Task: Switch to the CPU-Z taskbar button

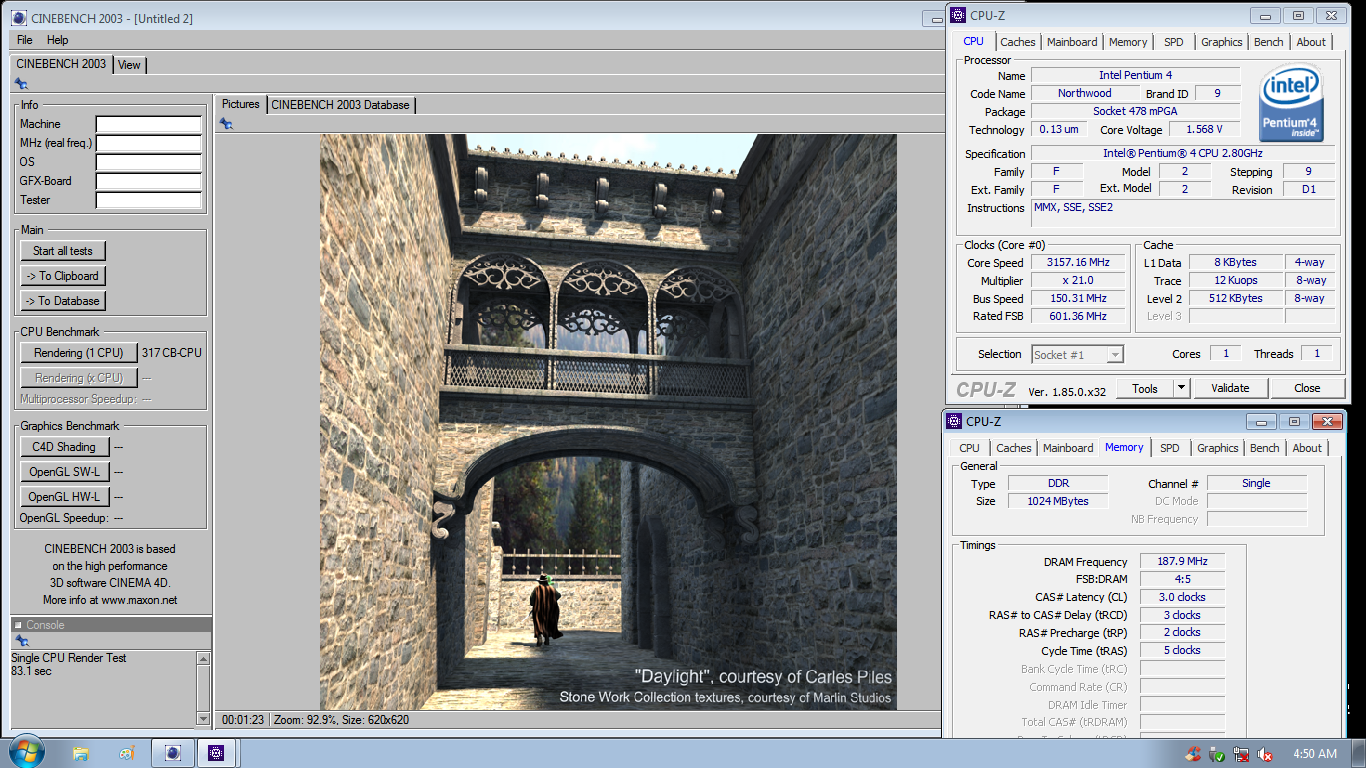Action: tap(216, 753)
